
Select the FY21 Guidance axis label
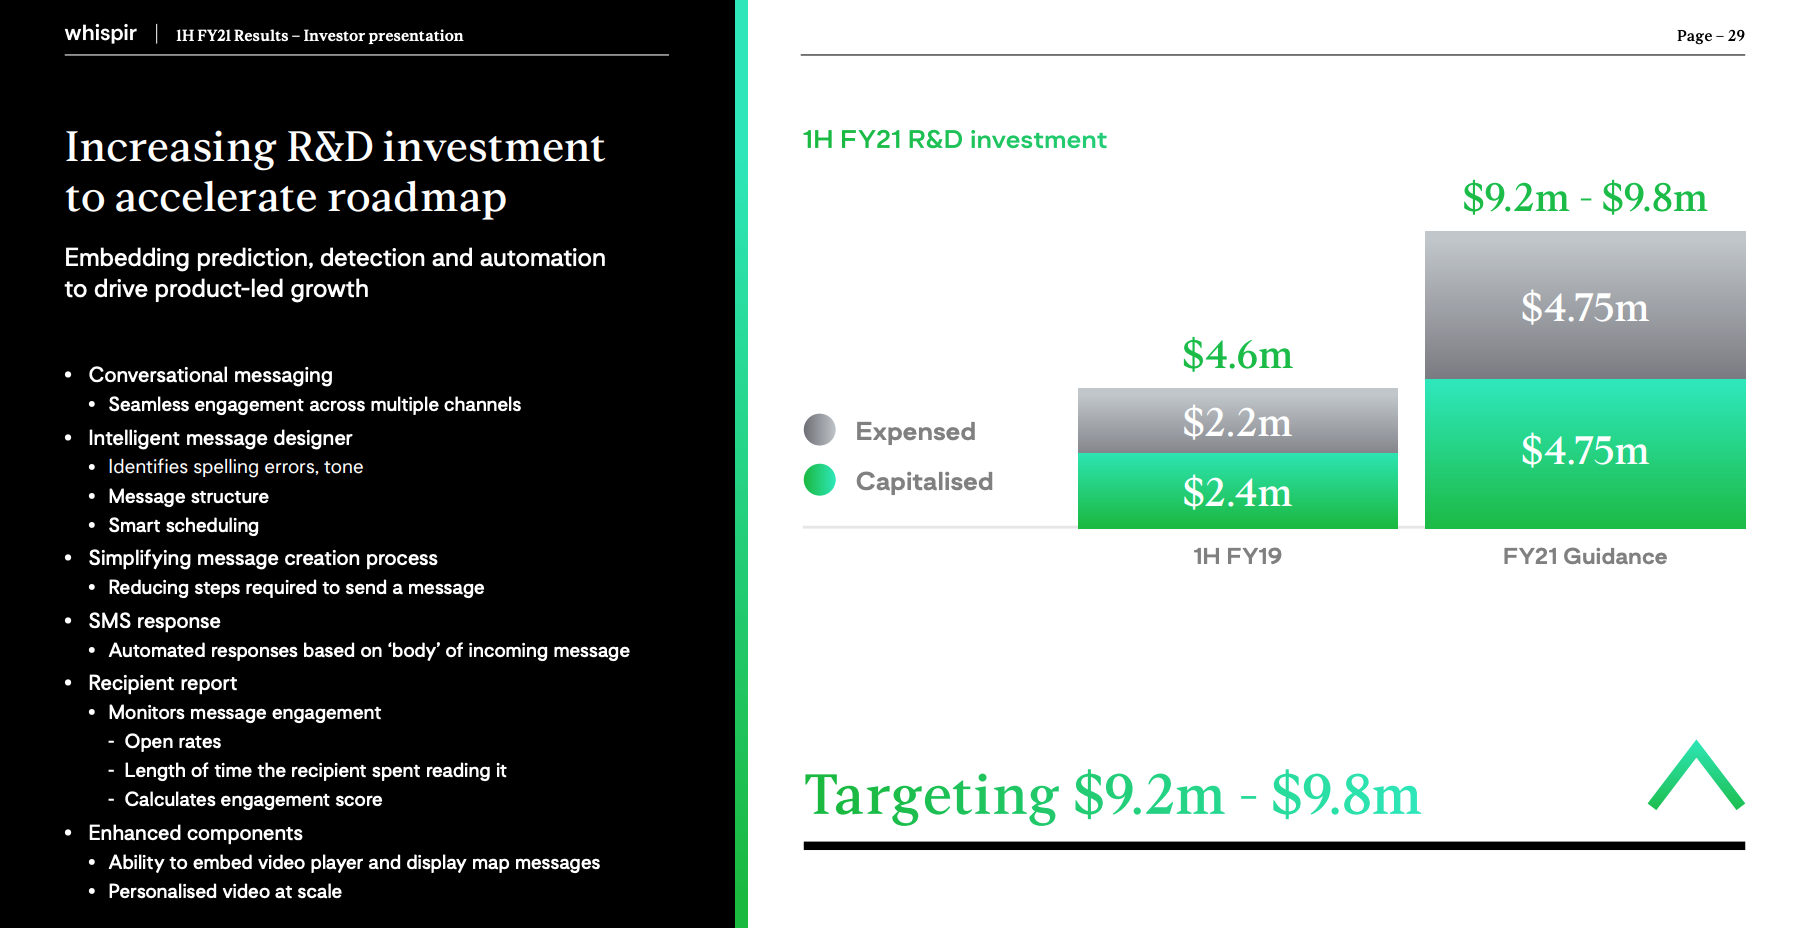click(x=1584, y=556)
